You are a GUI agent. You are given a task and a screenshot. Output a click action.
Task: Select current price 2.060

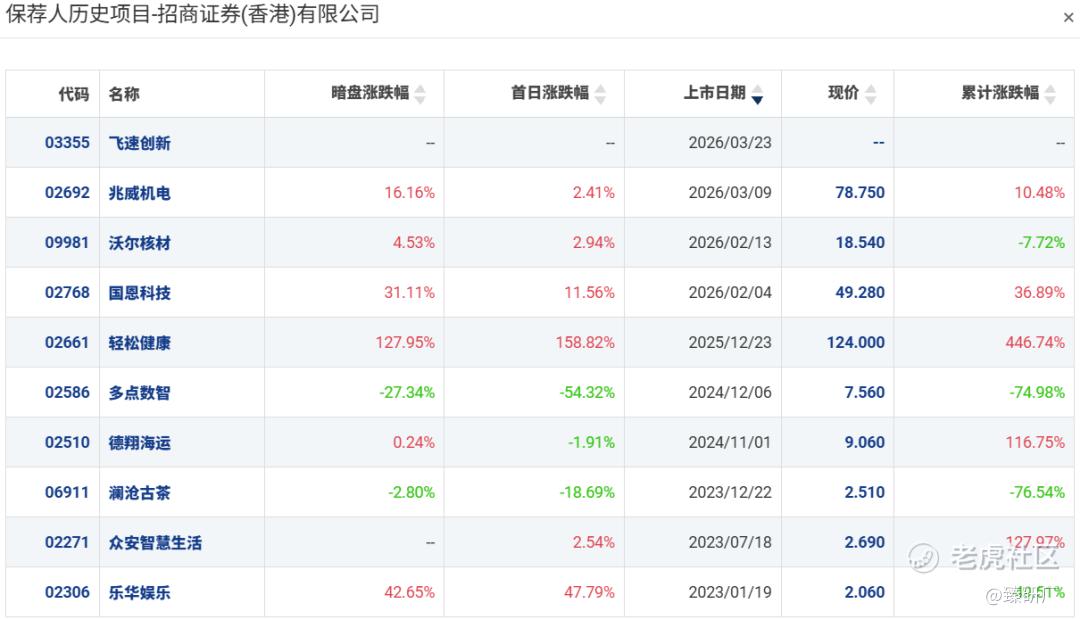click(x=865, y=592)
